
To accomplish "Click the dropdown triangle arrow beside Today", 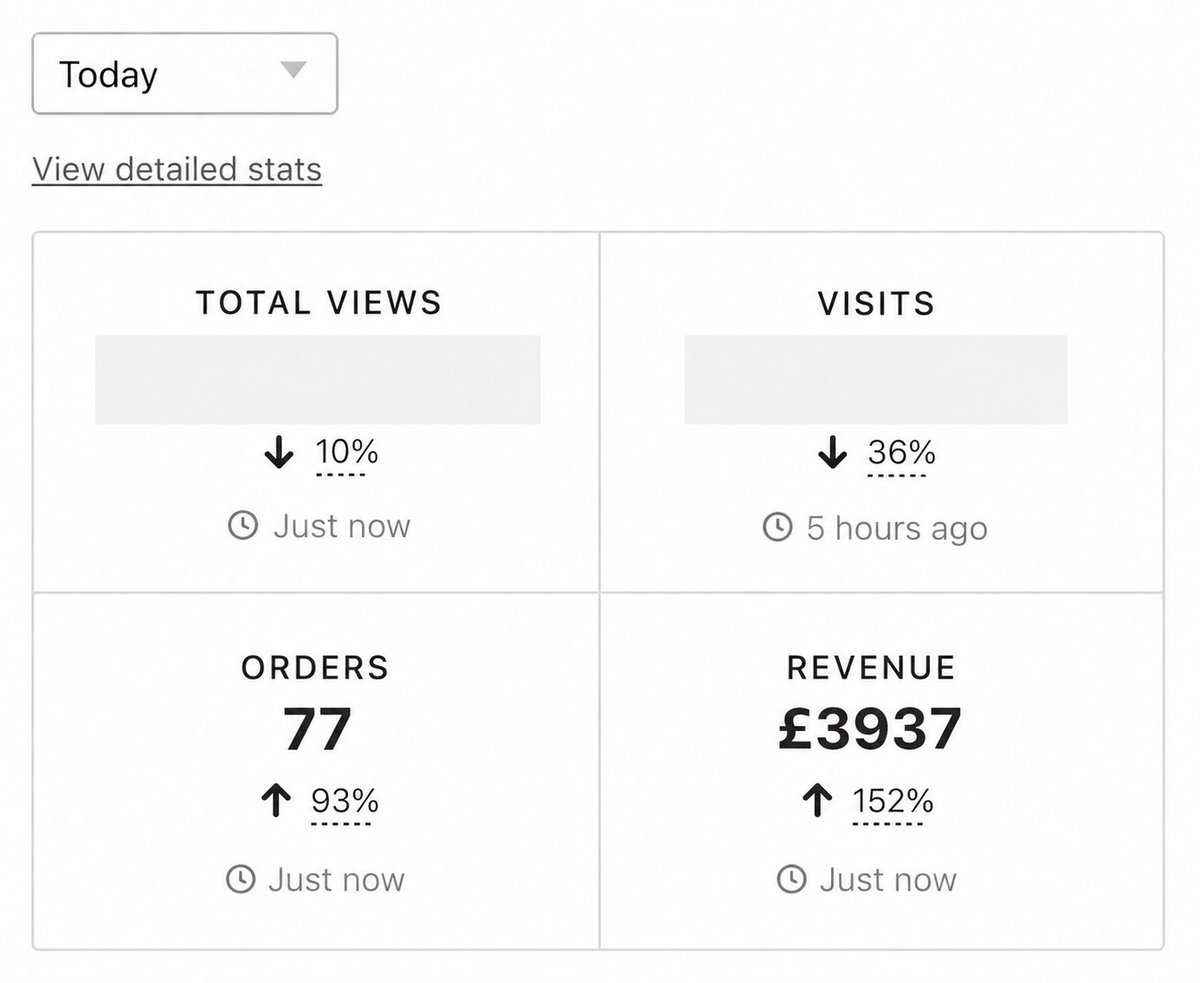I will click(292, 70).
